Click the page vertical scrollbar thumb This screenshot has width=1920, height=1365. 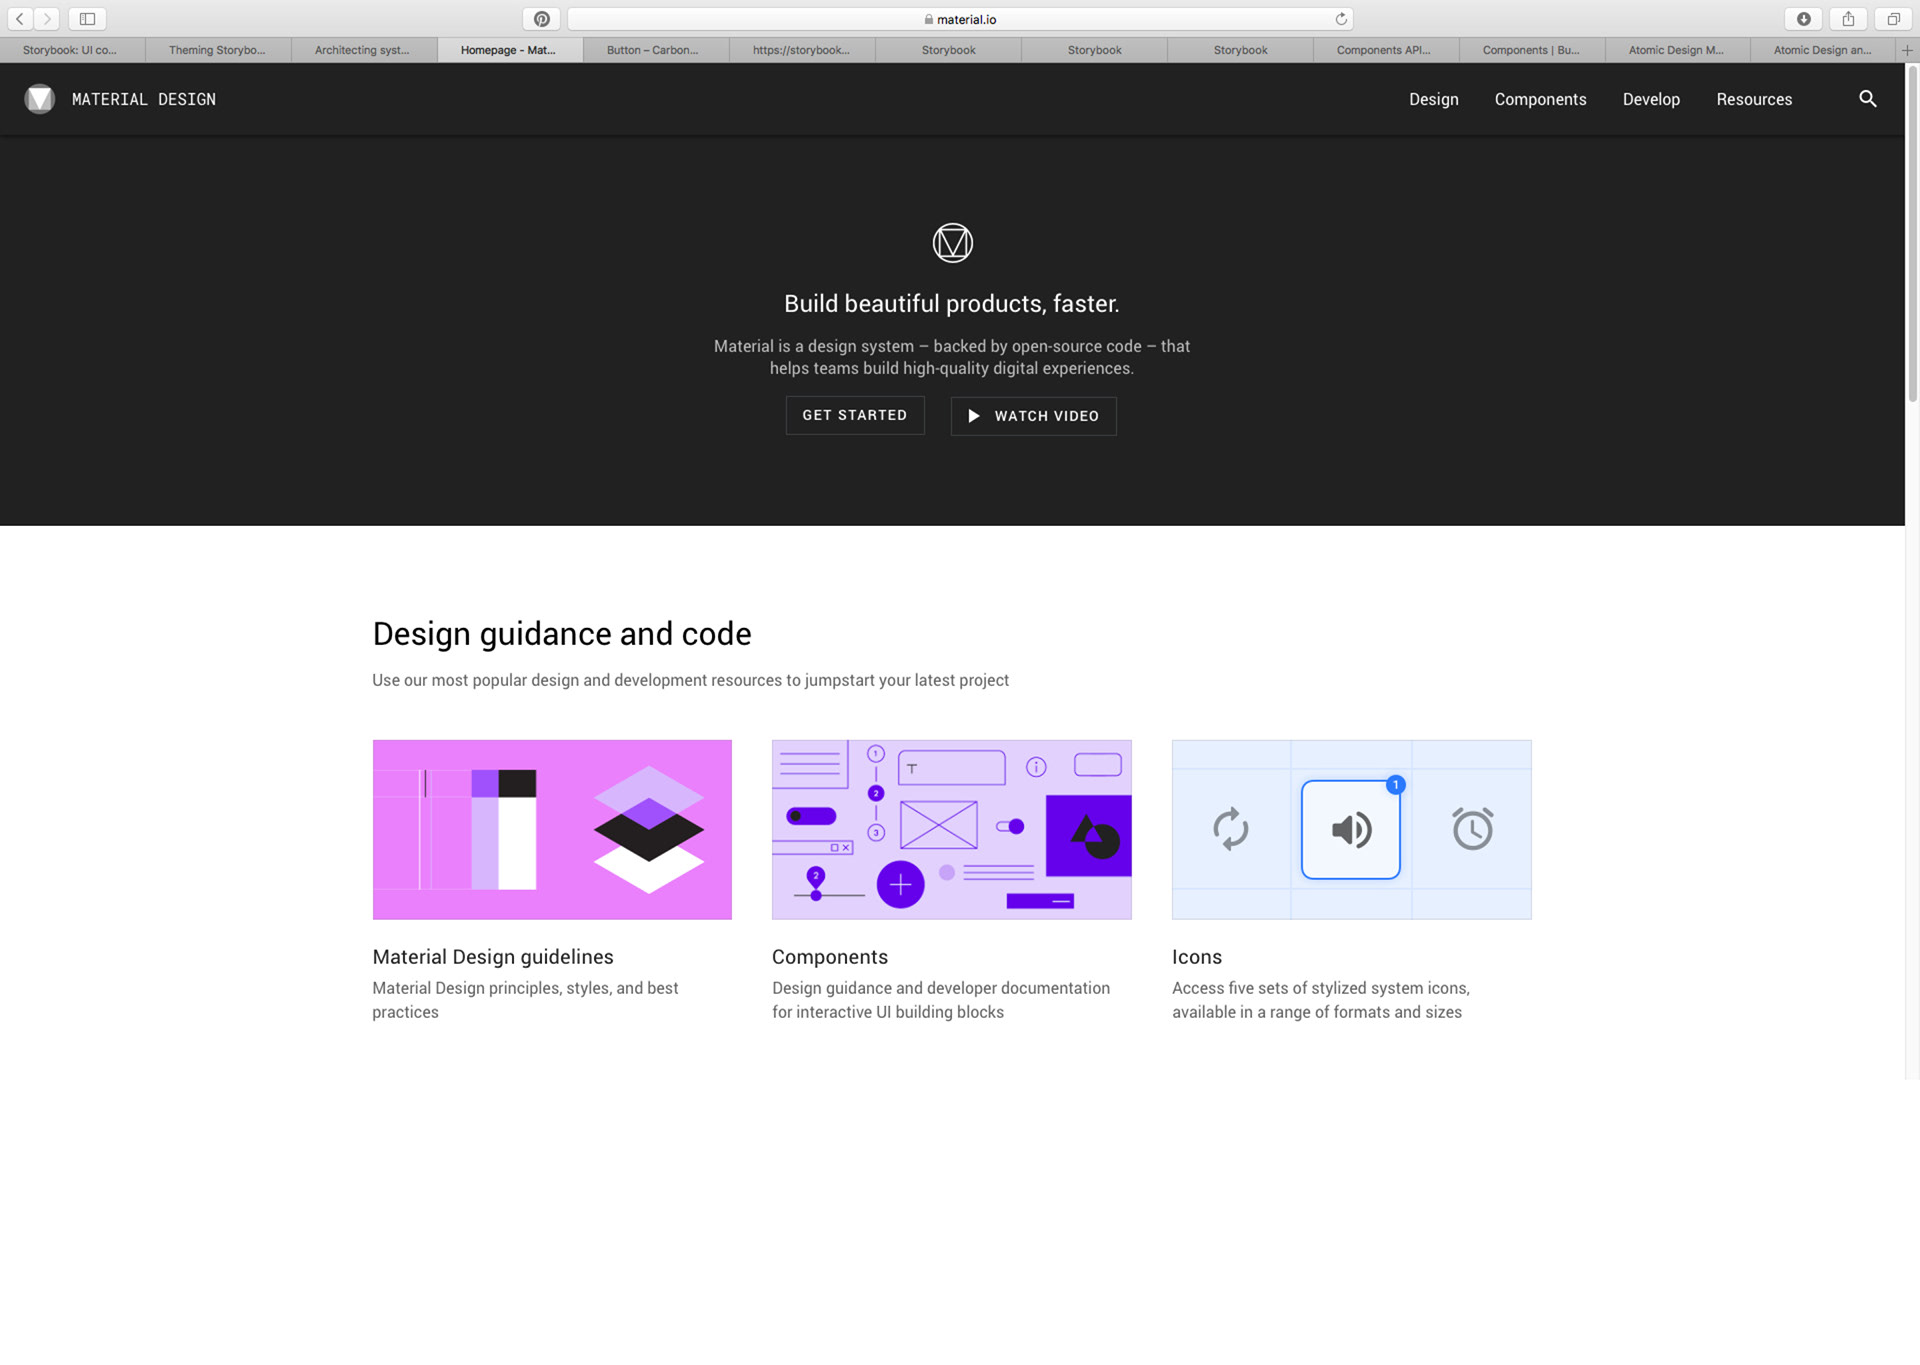[x=1912, y=235]
